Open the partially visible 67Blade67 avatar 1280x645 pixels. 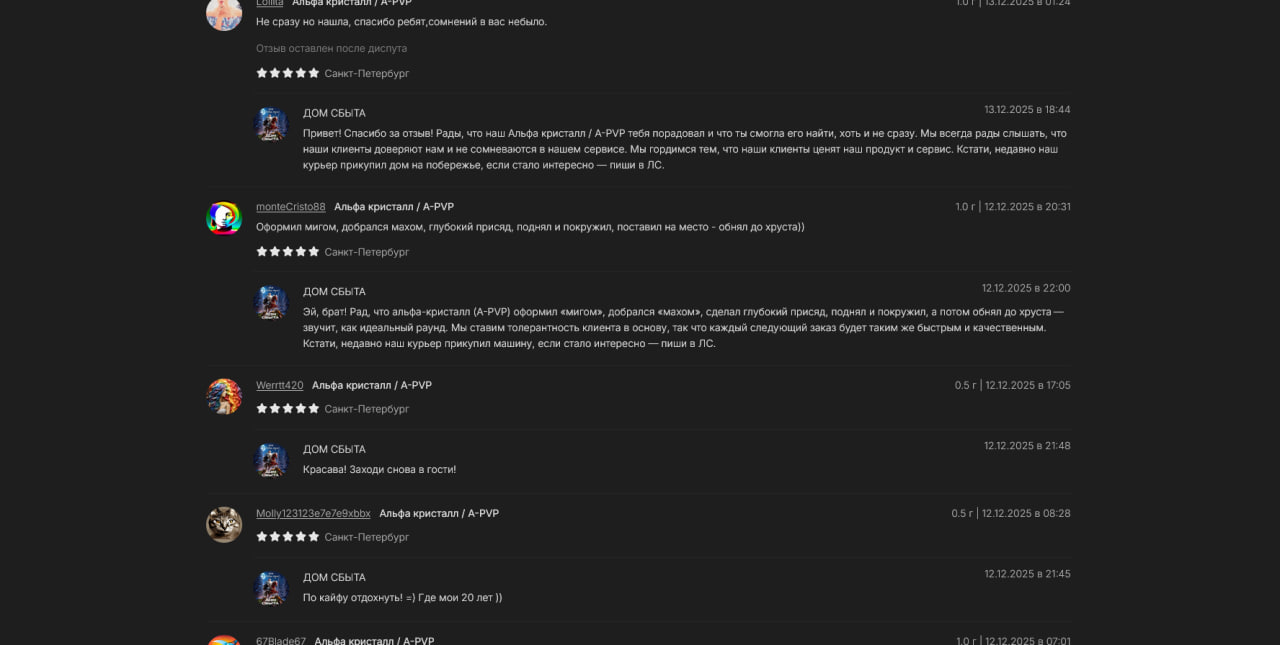click(224, 640)
